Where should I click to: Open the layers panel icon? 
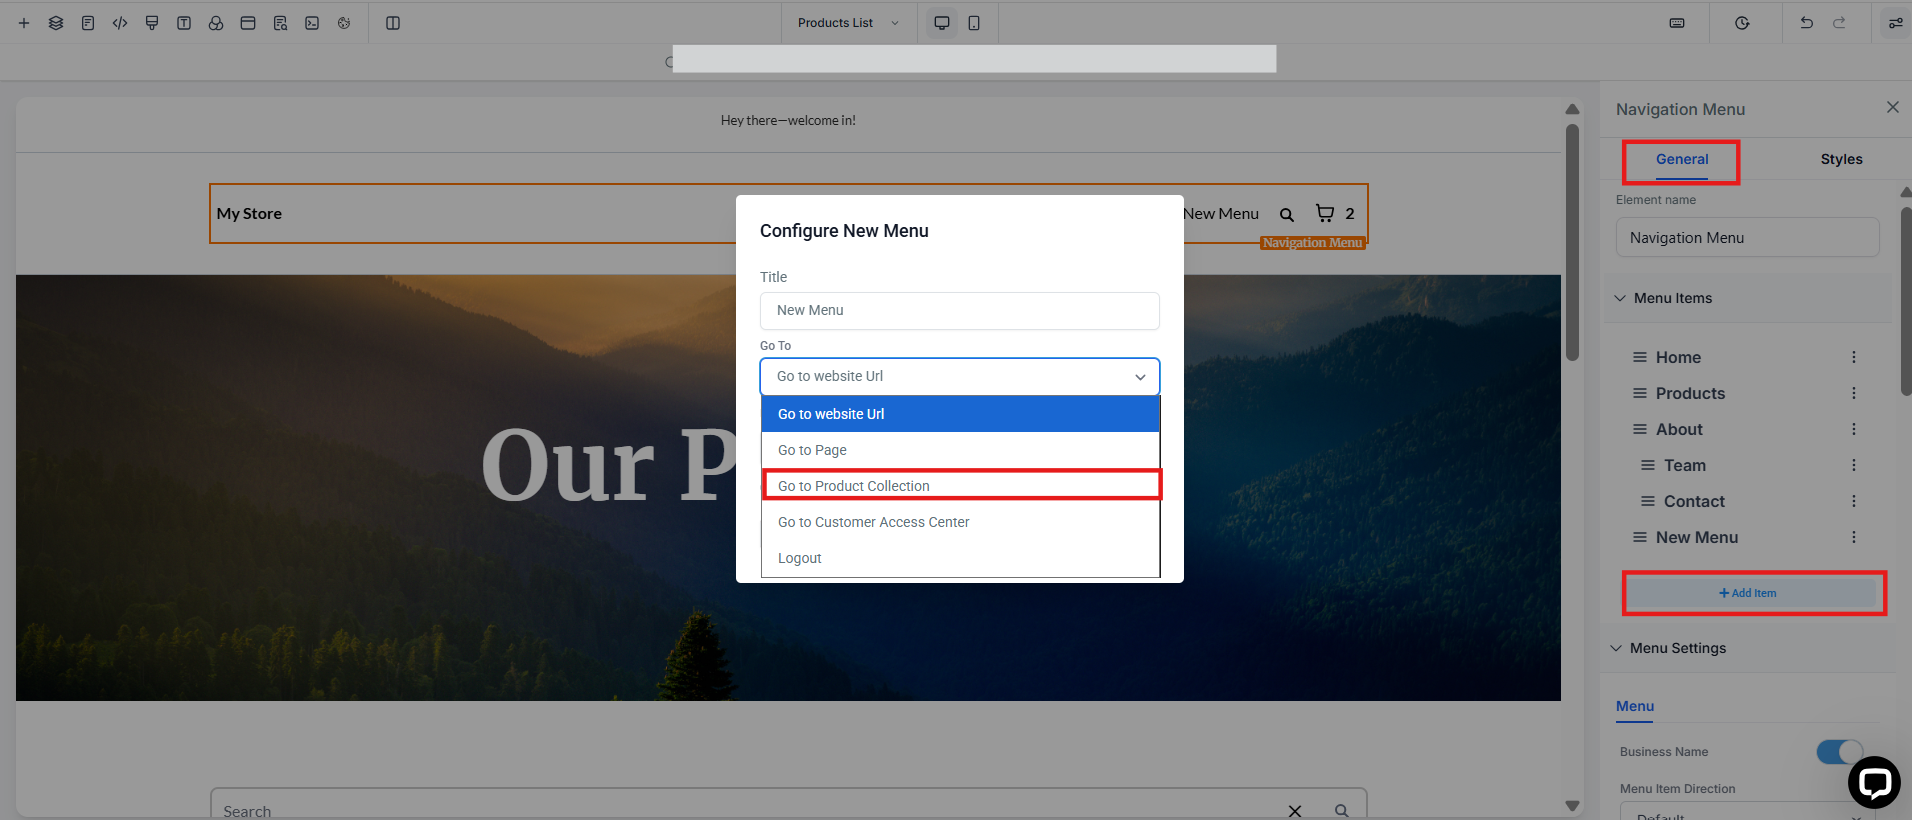[x=56, y=23]
